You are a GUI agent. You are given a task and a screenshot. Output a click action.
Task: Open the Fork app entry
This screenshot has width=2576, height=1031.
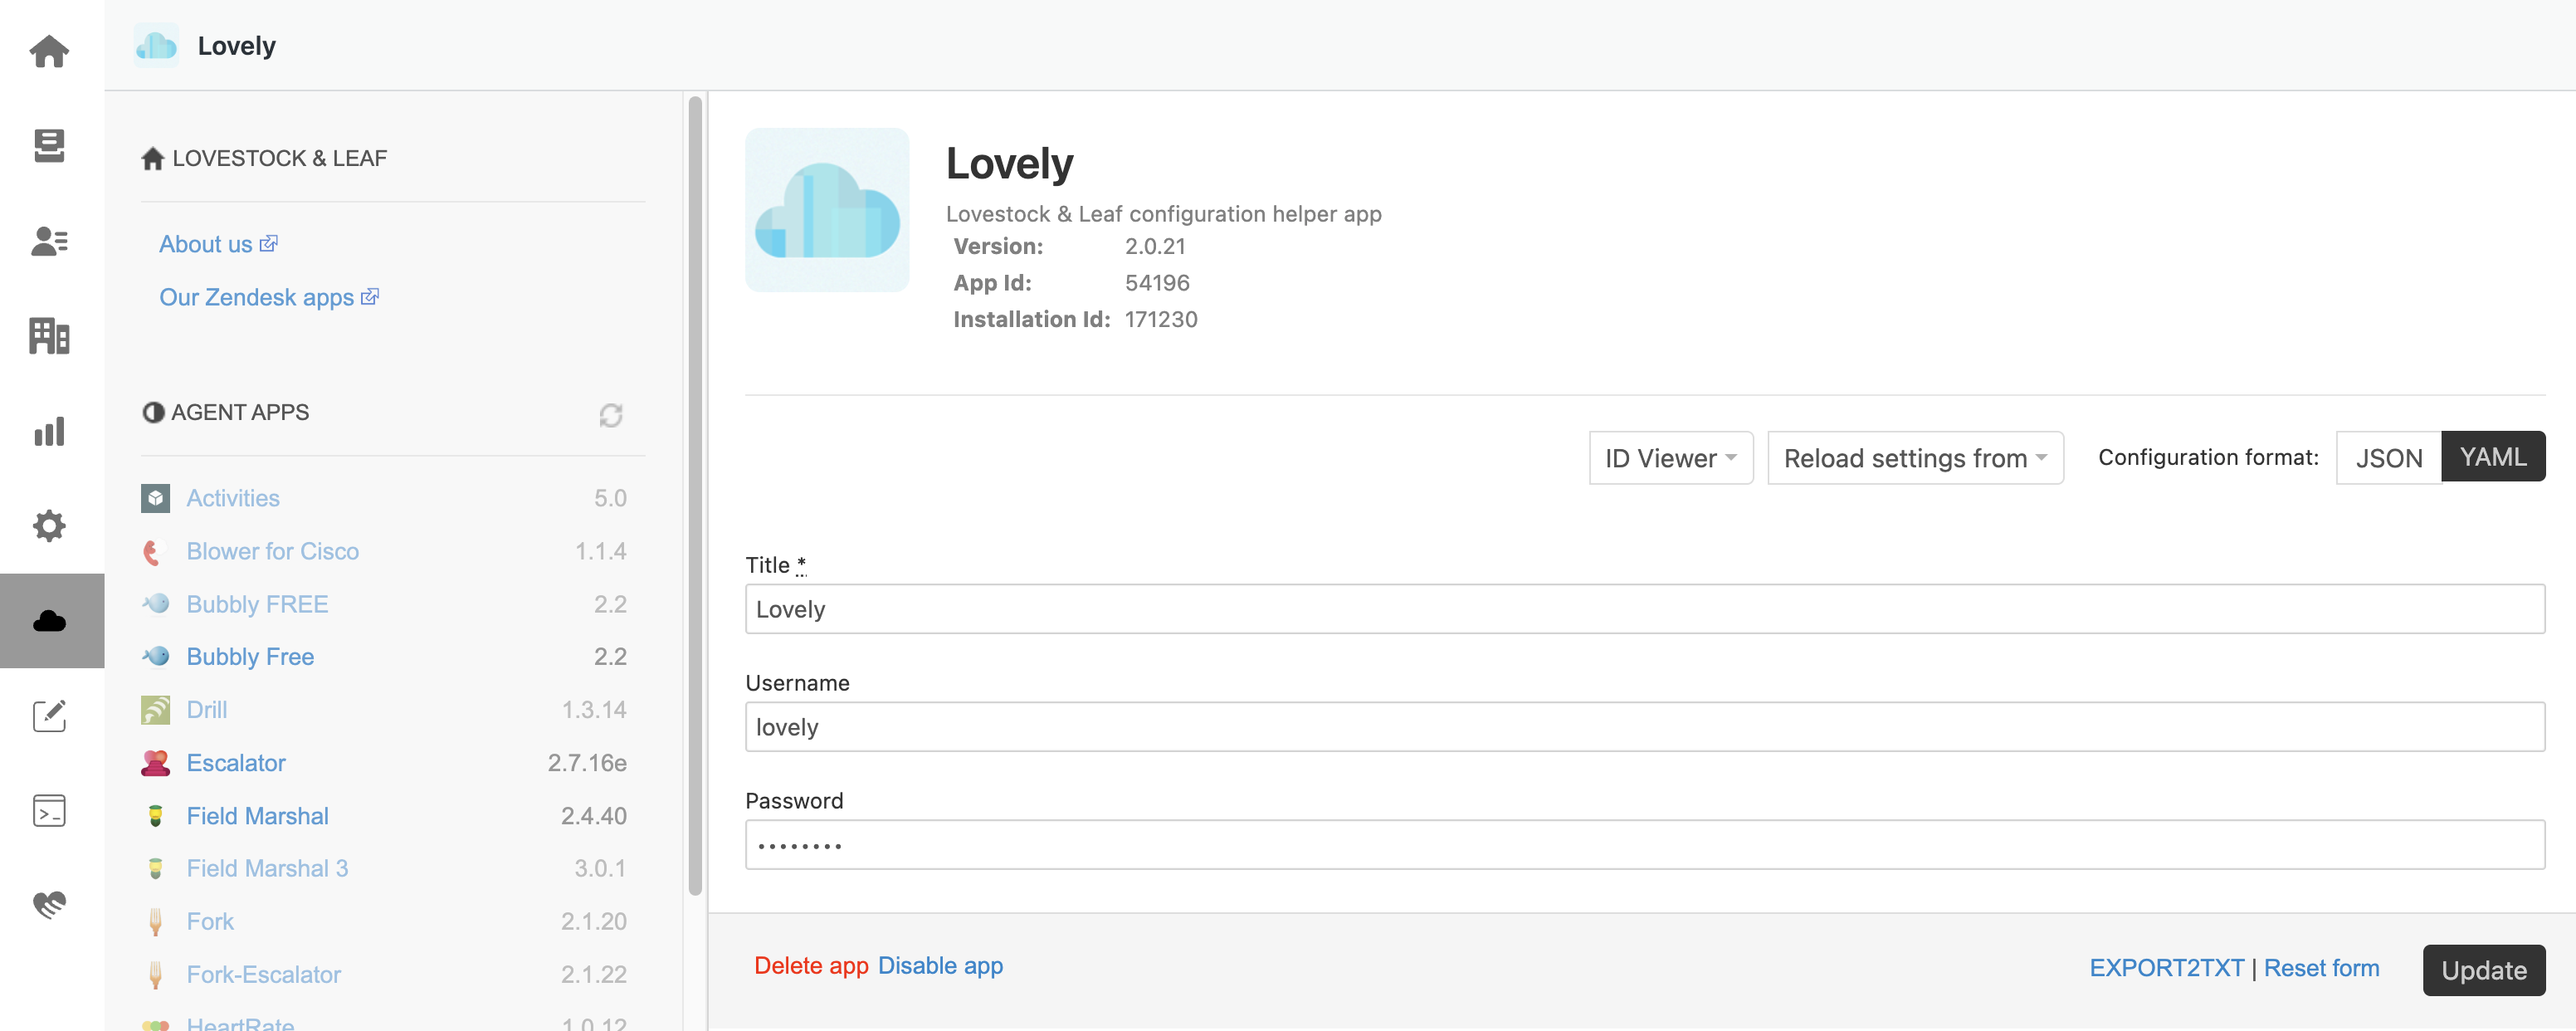(x=209, y=921)
